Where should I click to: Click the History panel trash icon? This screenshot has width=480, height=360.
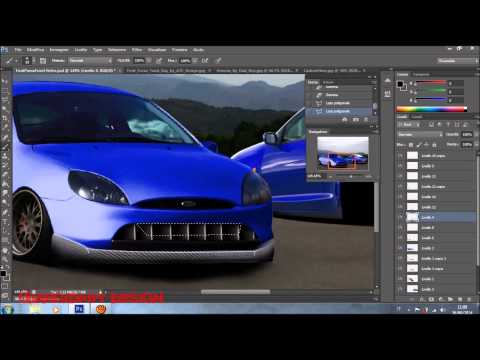(x=366, y=120)
